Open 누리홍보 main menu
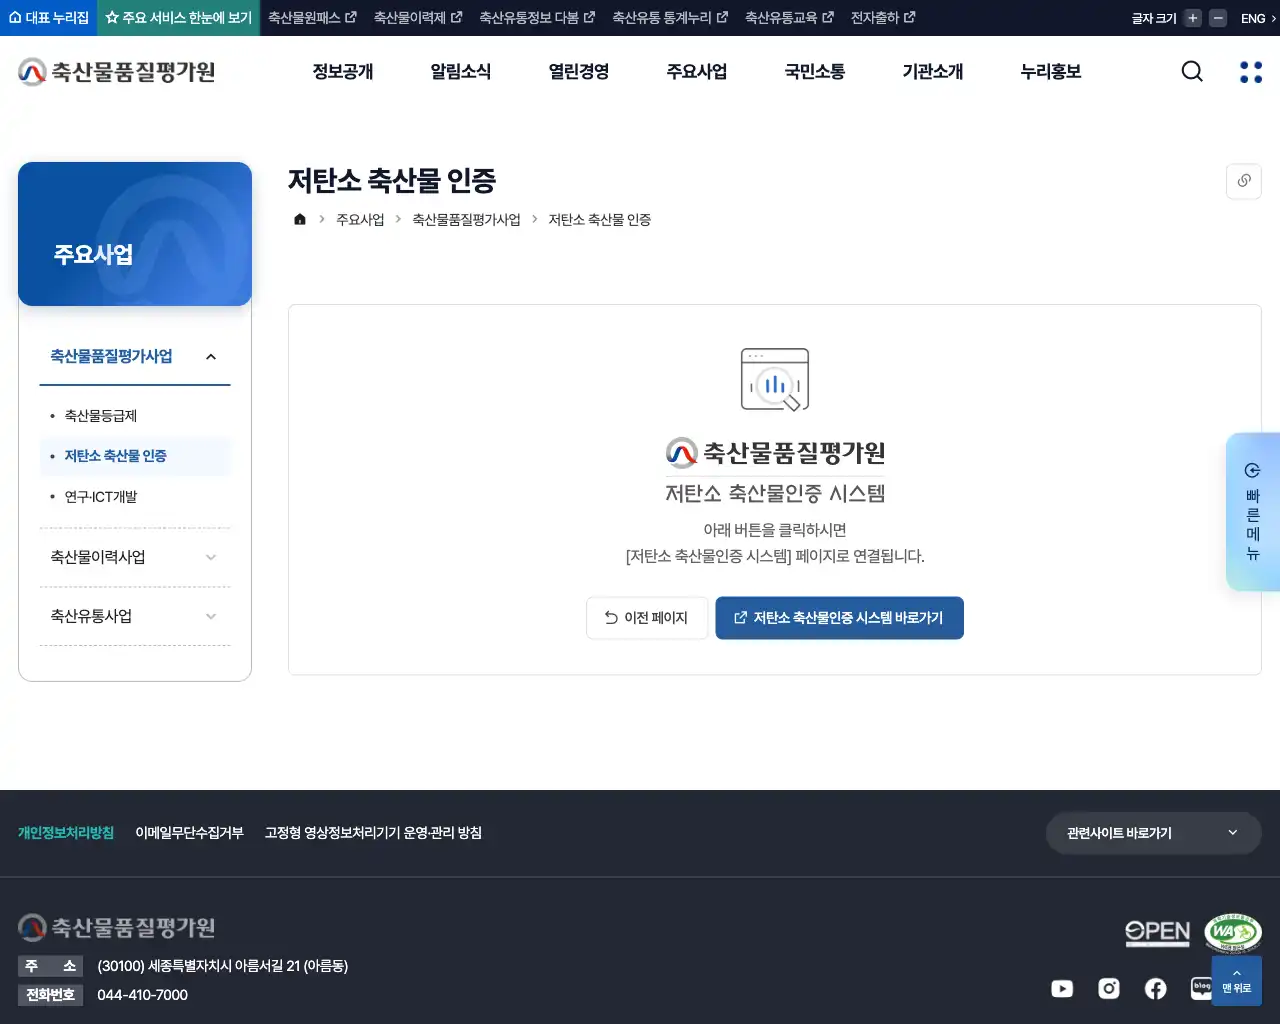Image resolution: width=1280 pixels, height=1024 pixels. pos(1051,72)
